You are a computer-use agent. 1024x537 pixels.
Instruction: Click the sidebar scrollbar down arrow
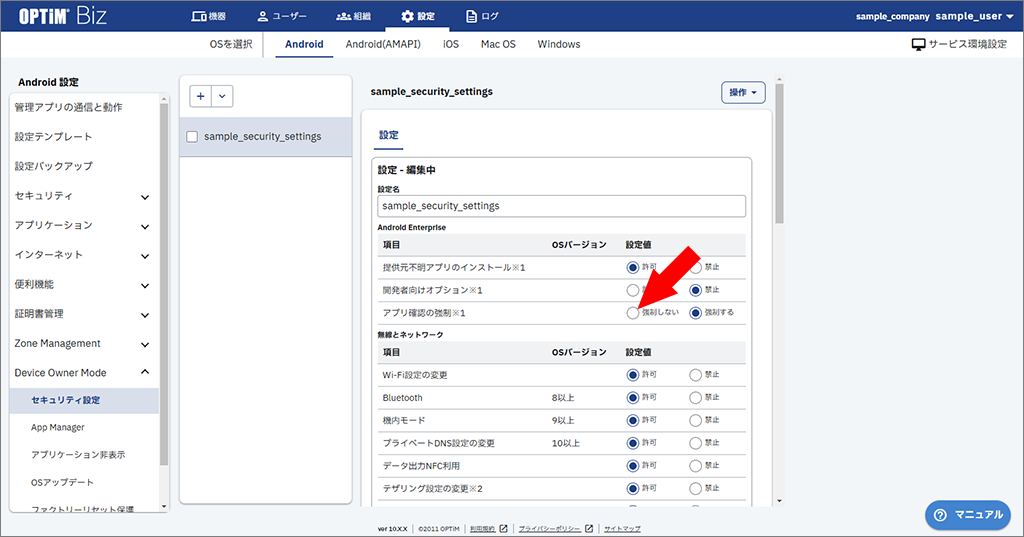pos(164,506)
